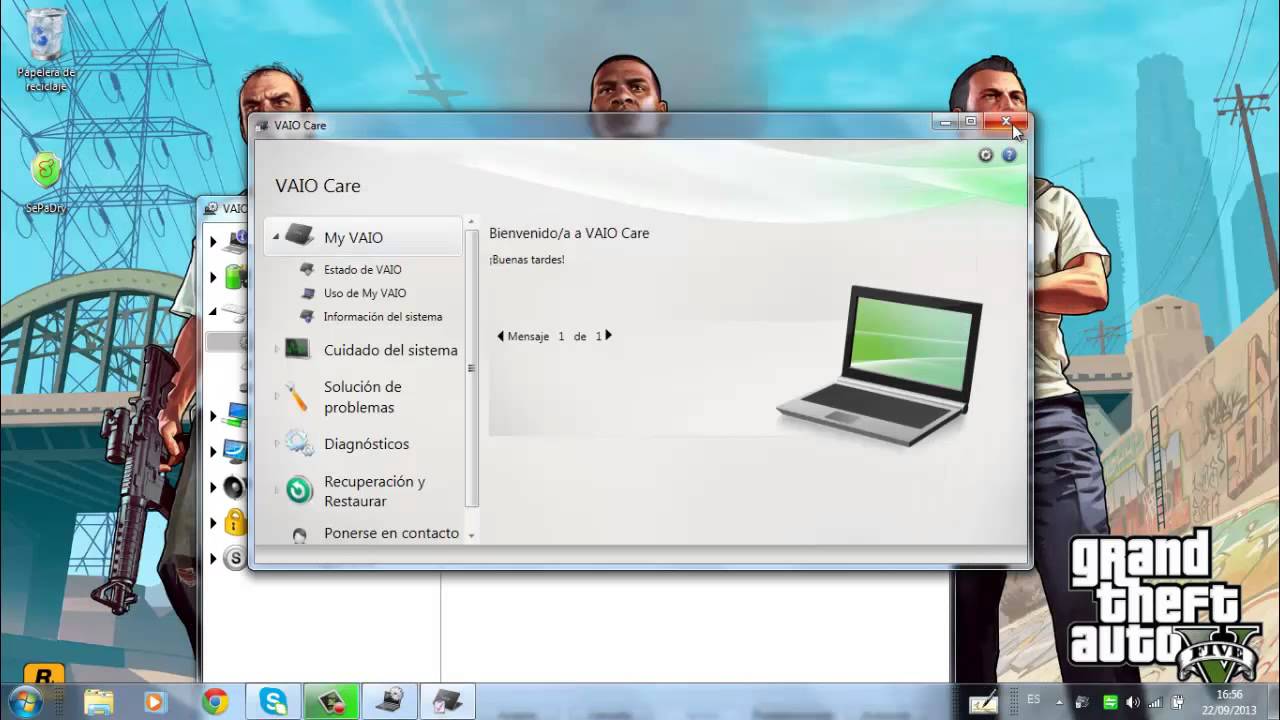
Task: Open Información del sistema
Action: point(383,316)
